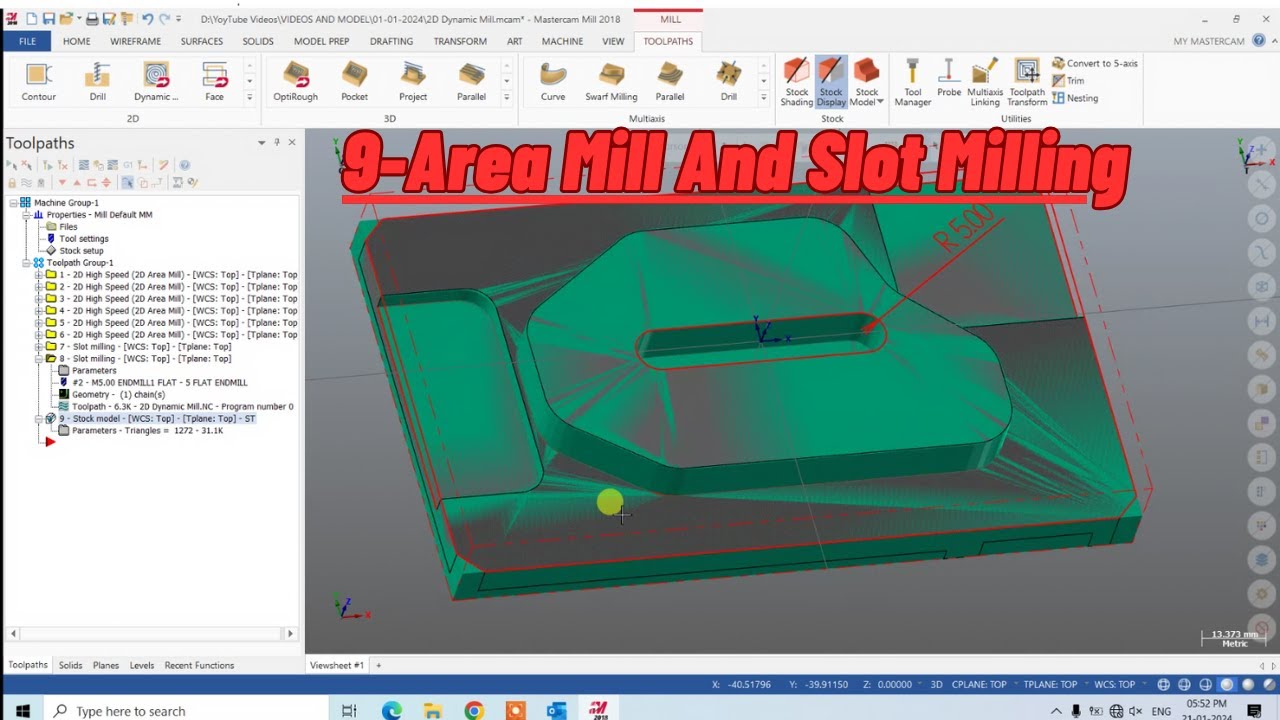The height and width of the screenshot is (720, 1280).
Task: Select the Trim toolpath utility
Action: coord(1068,81)
